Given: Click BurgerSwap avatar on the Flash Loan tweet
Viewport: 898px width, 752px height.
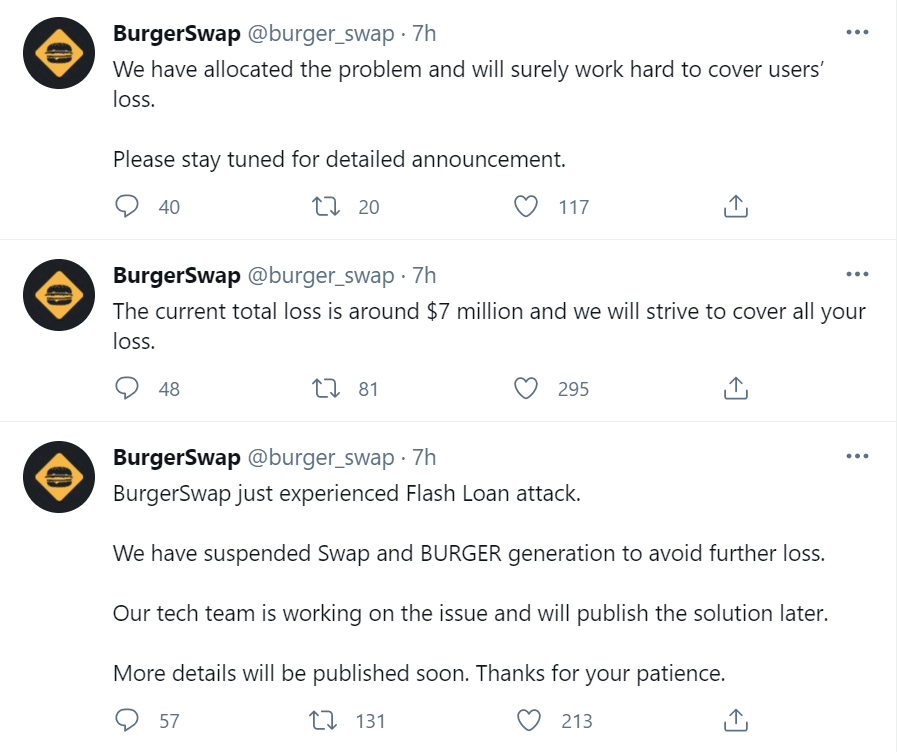Looking at the screenshot, I should pyautogui.click(x=58, y=476).
